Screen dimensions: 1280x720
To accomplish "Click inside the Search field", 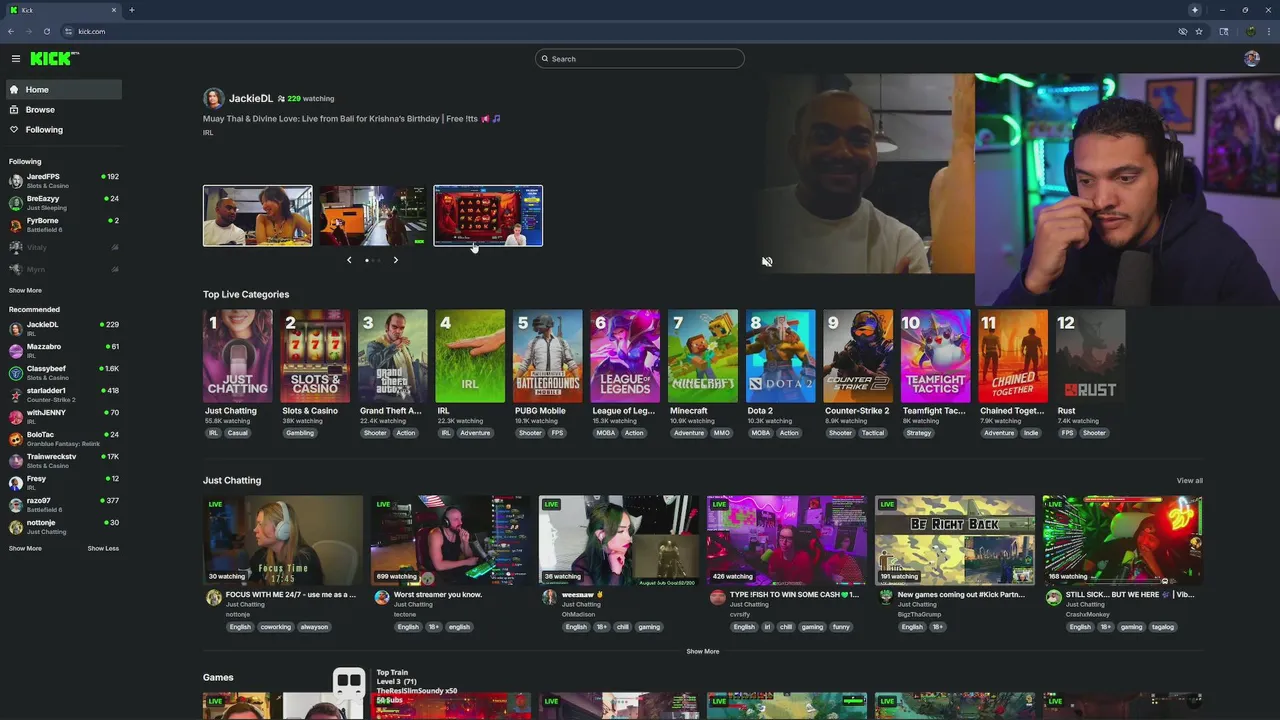I will coord(640,59).
